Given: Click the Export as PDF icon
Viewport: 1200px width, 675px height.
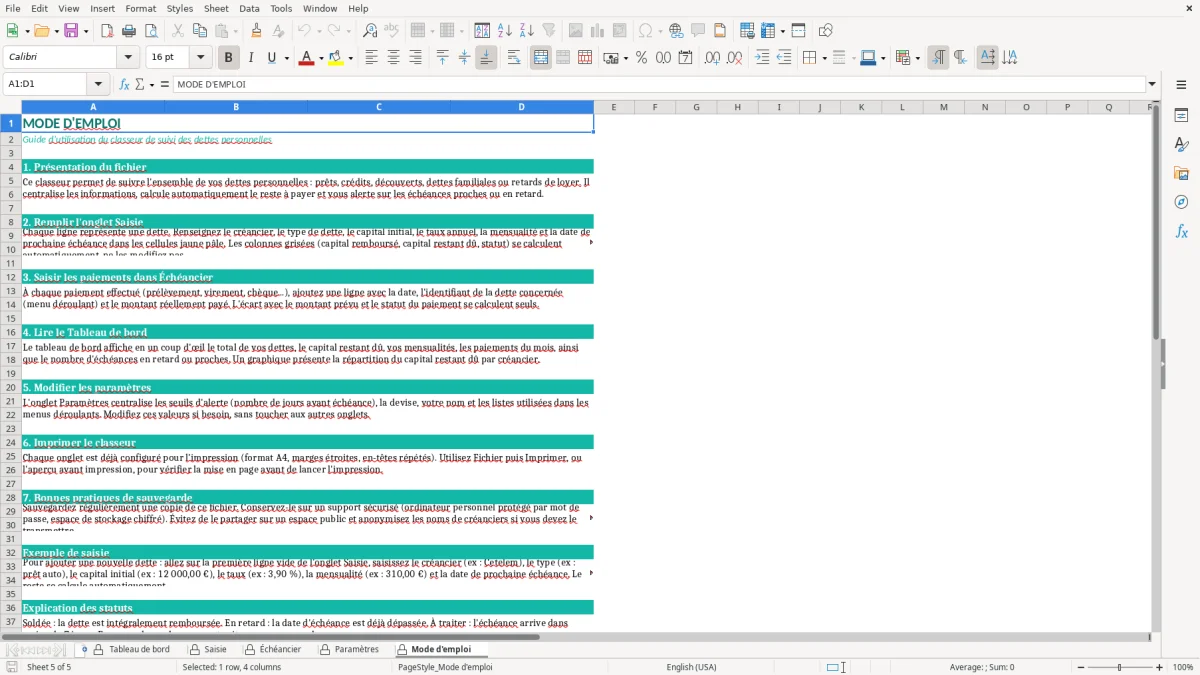Looking at the screenshot, I should pos(107,31).
